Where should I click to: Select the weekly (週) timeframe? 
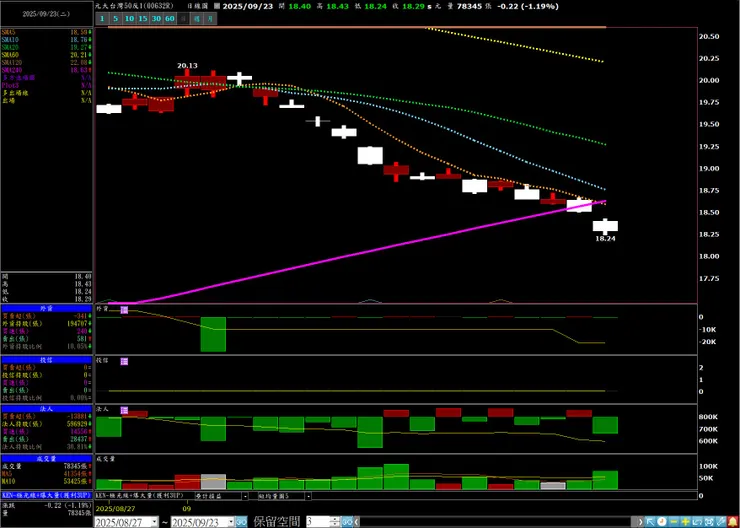tap(197, 19)
